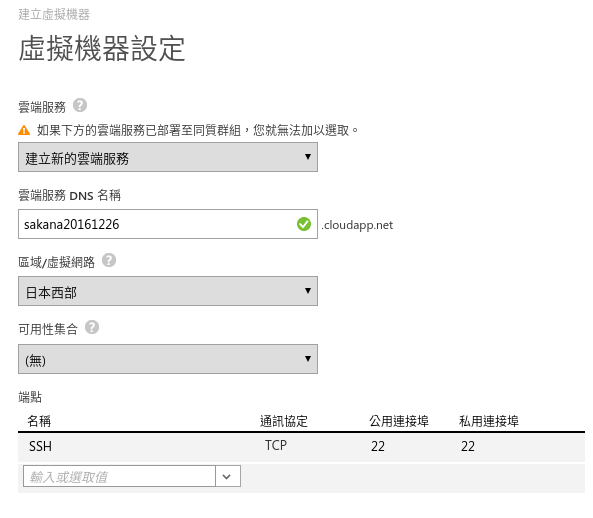Click the TCP protocol cell

[276, 445]
